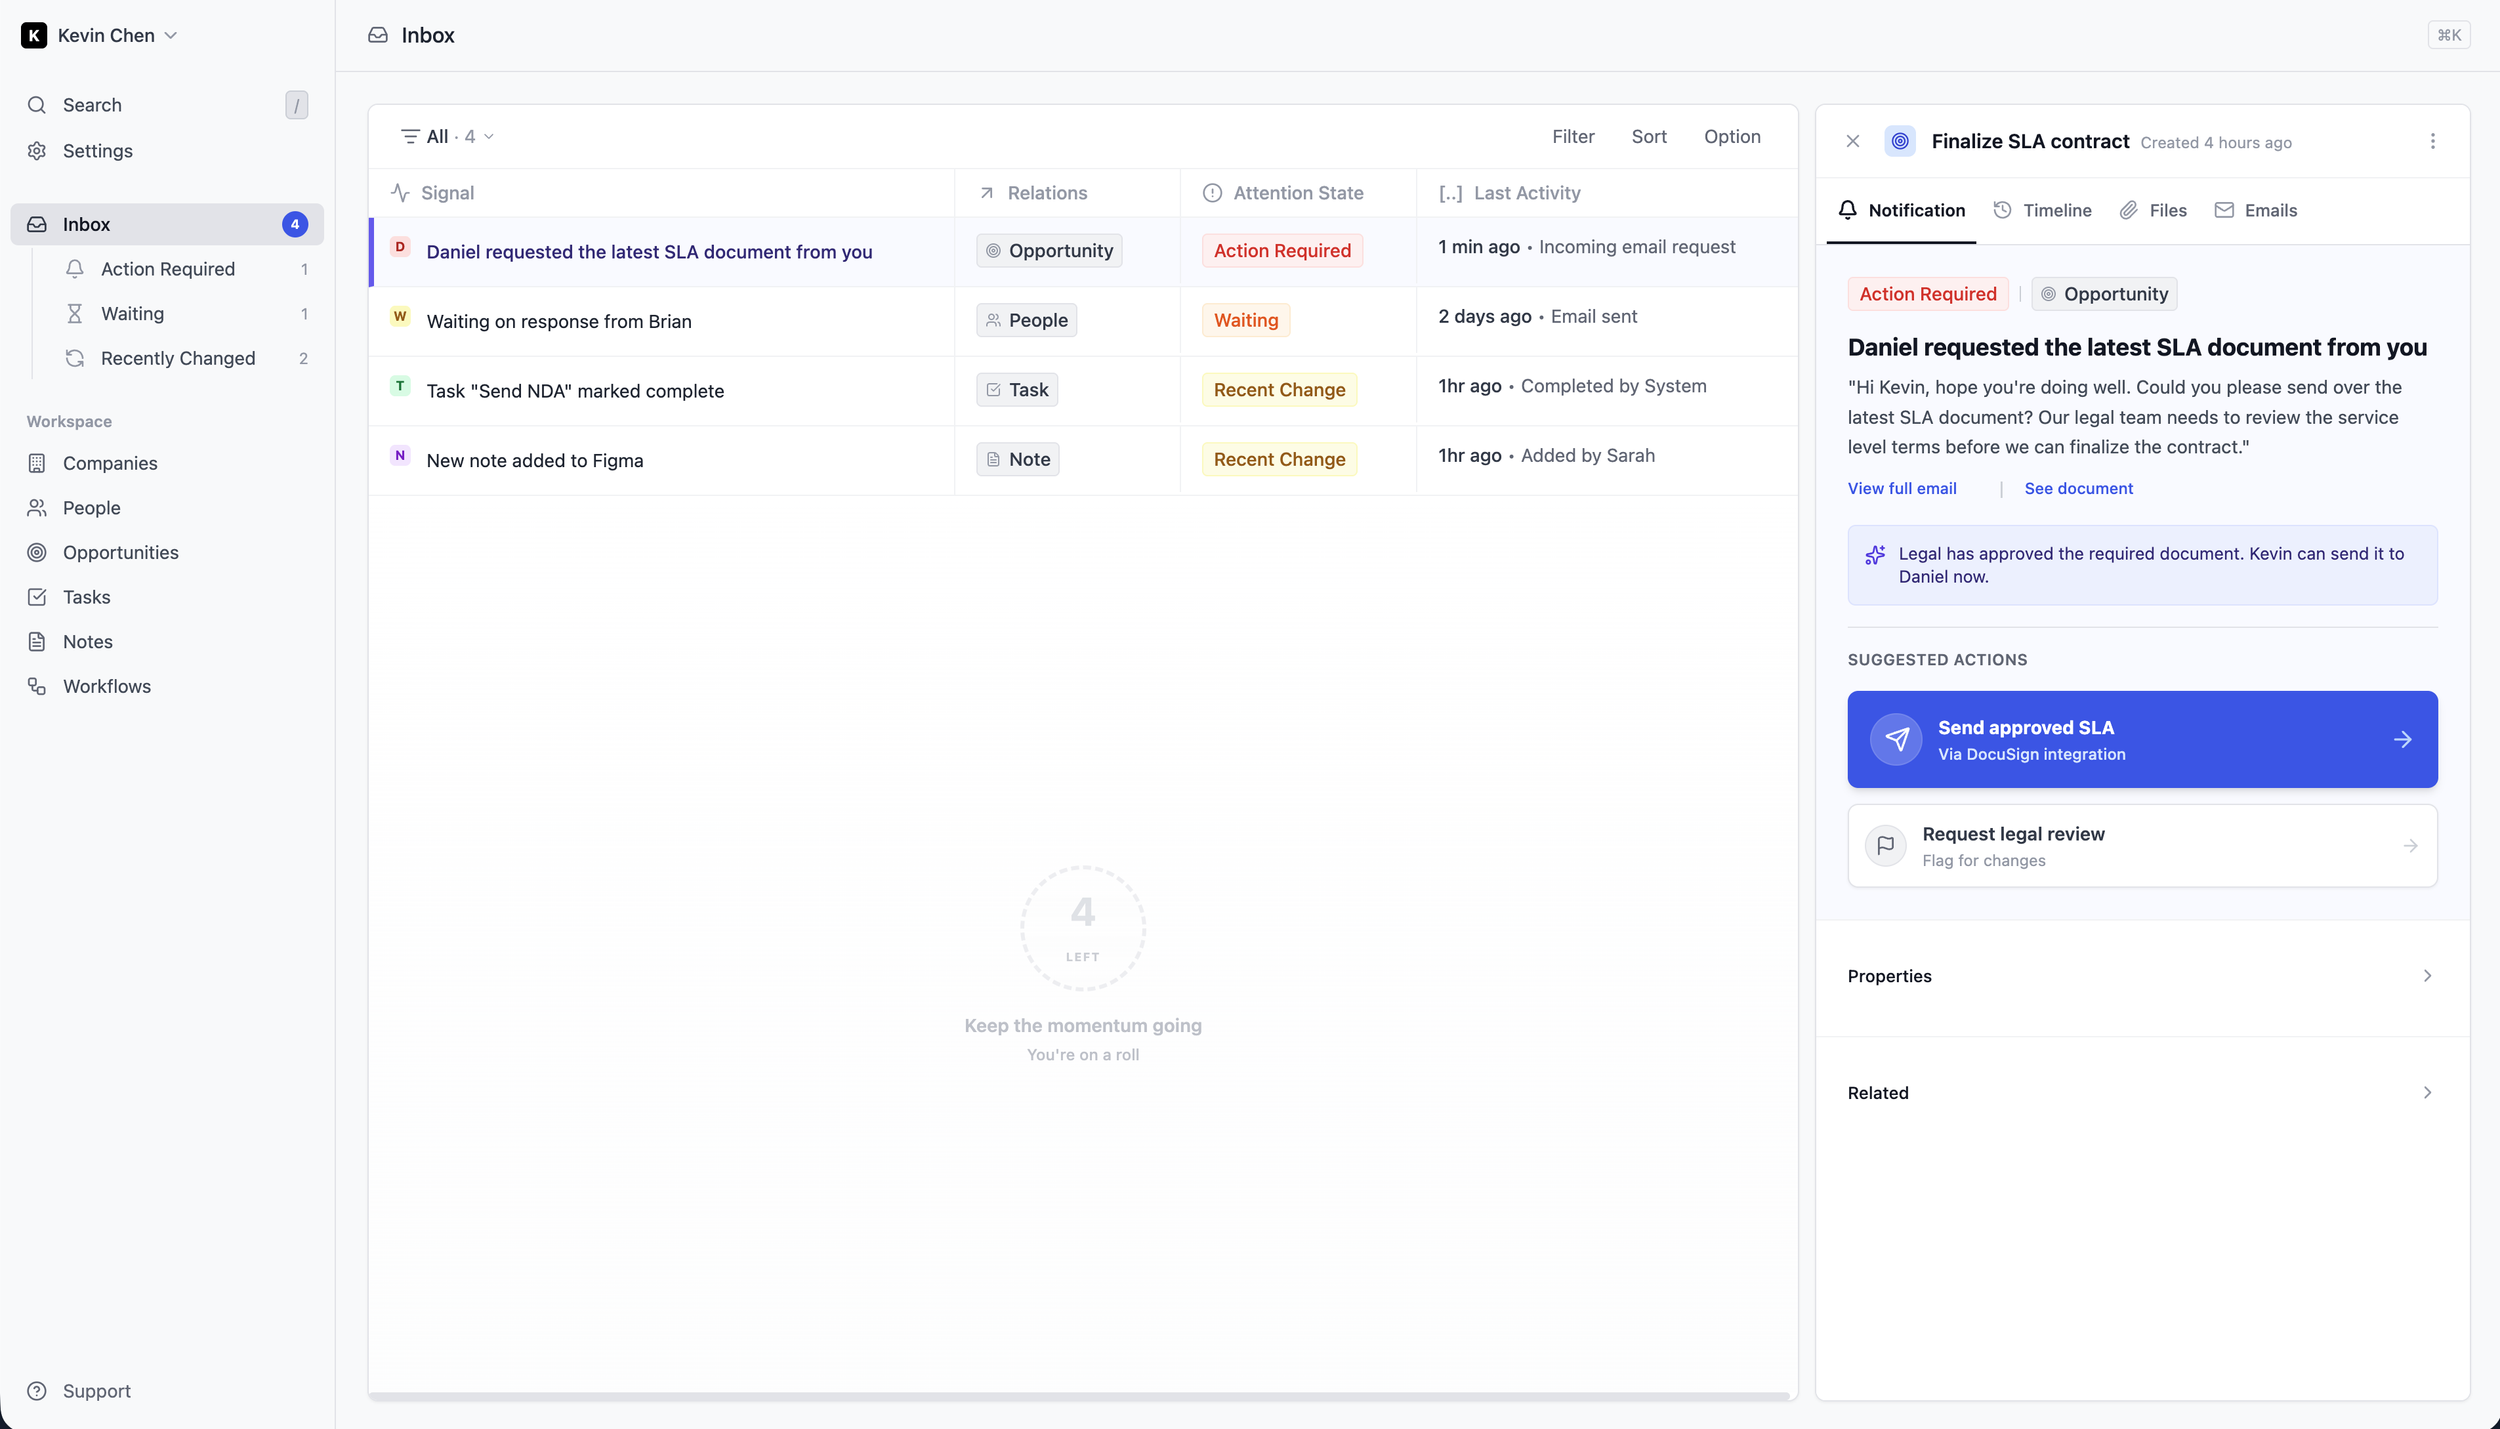Click the Settings gear icon in sidebar

point(37,151)
